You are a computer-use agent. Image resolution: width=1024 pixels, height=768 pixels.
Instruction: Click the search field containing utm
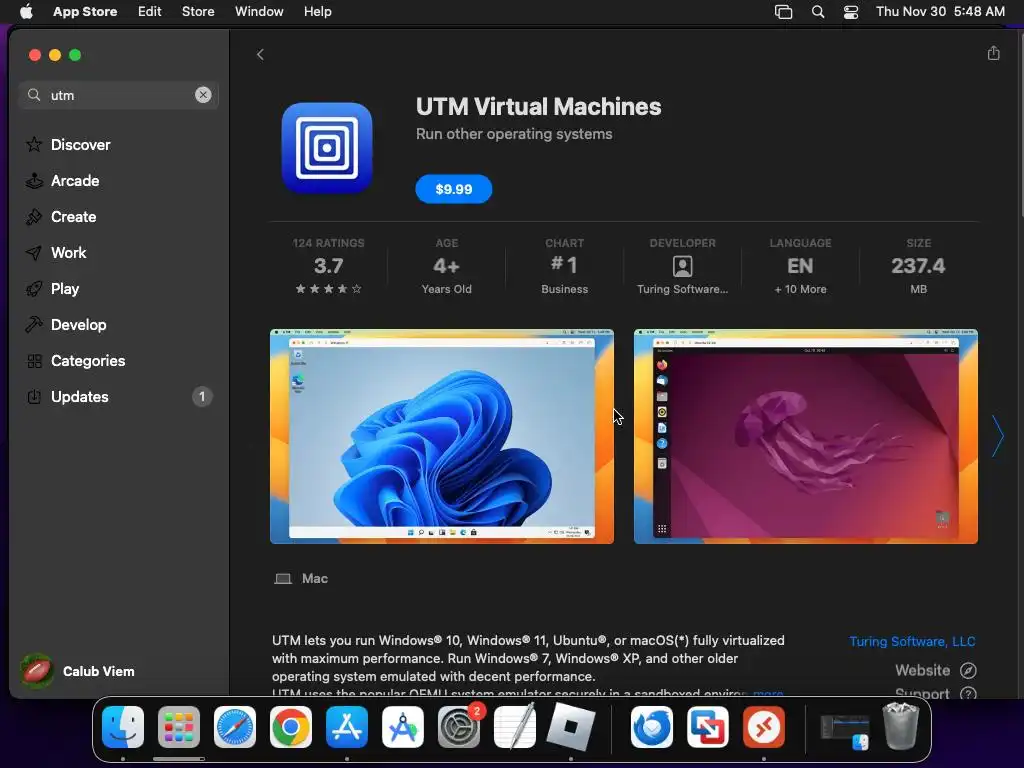(118, 95)
